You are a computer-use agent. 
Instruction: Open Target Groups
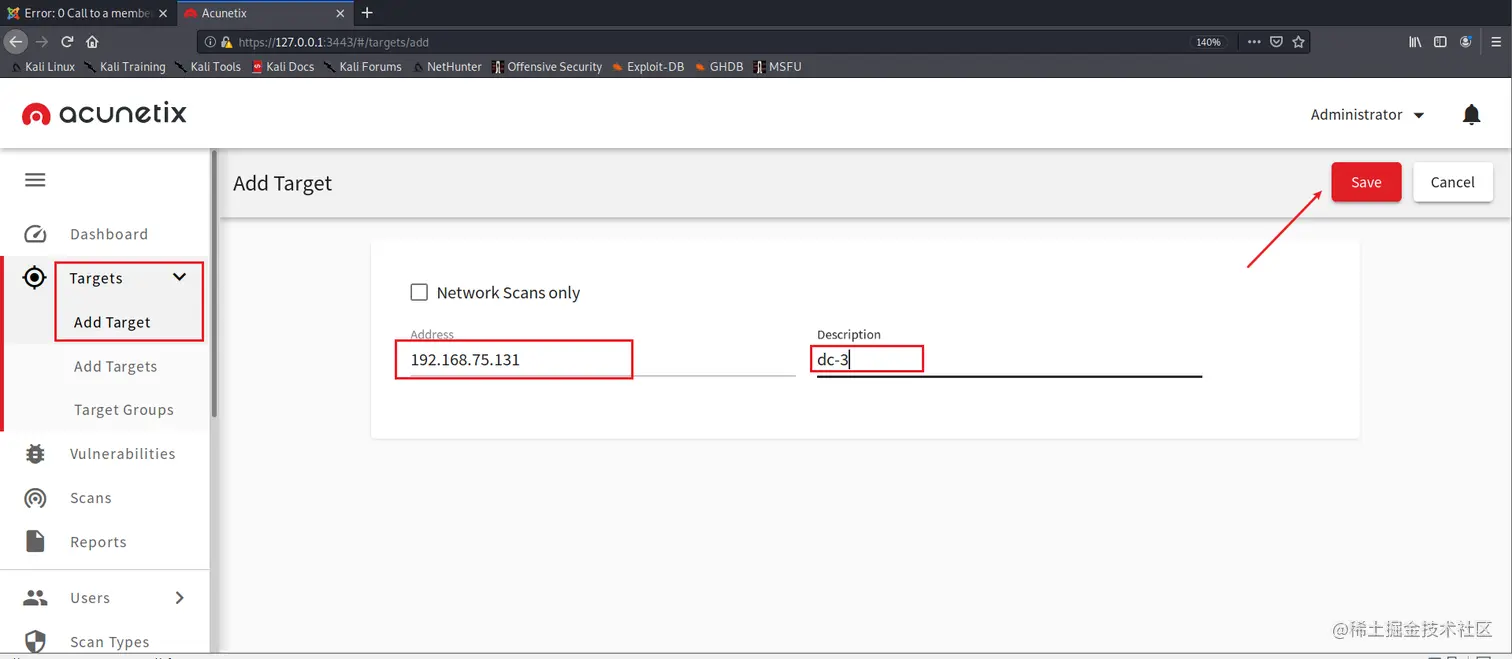(x=124, y=410)
